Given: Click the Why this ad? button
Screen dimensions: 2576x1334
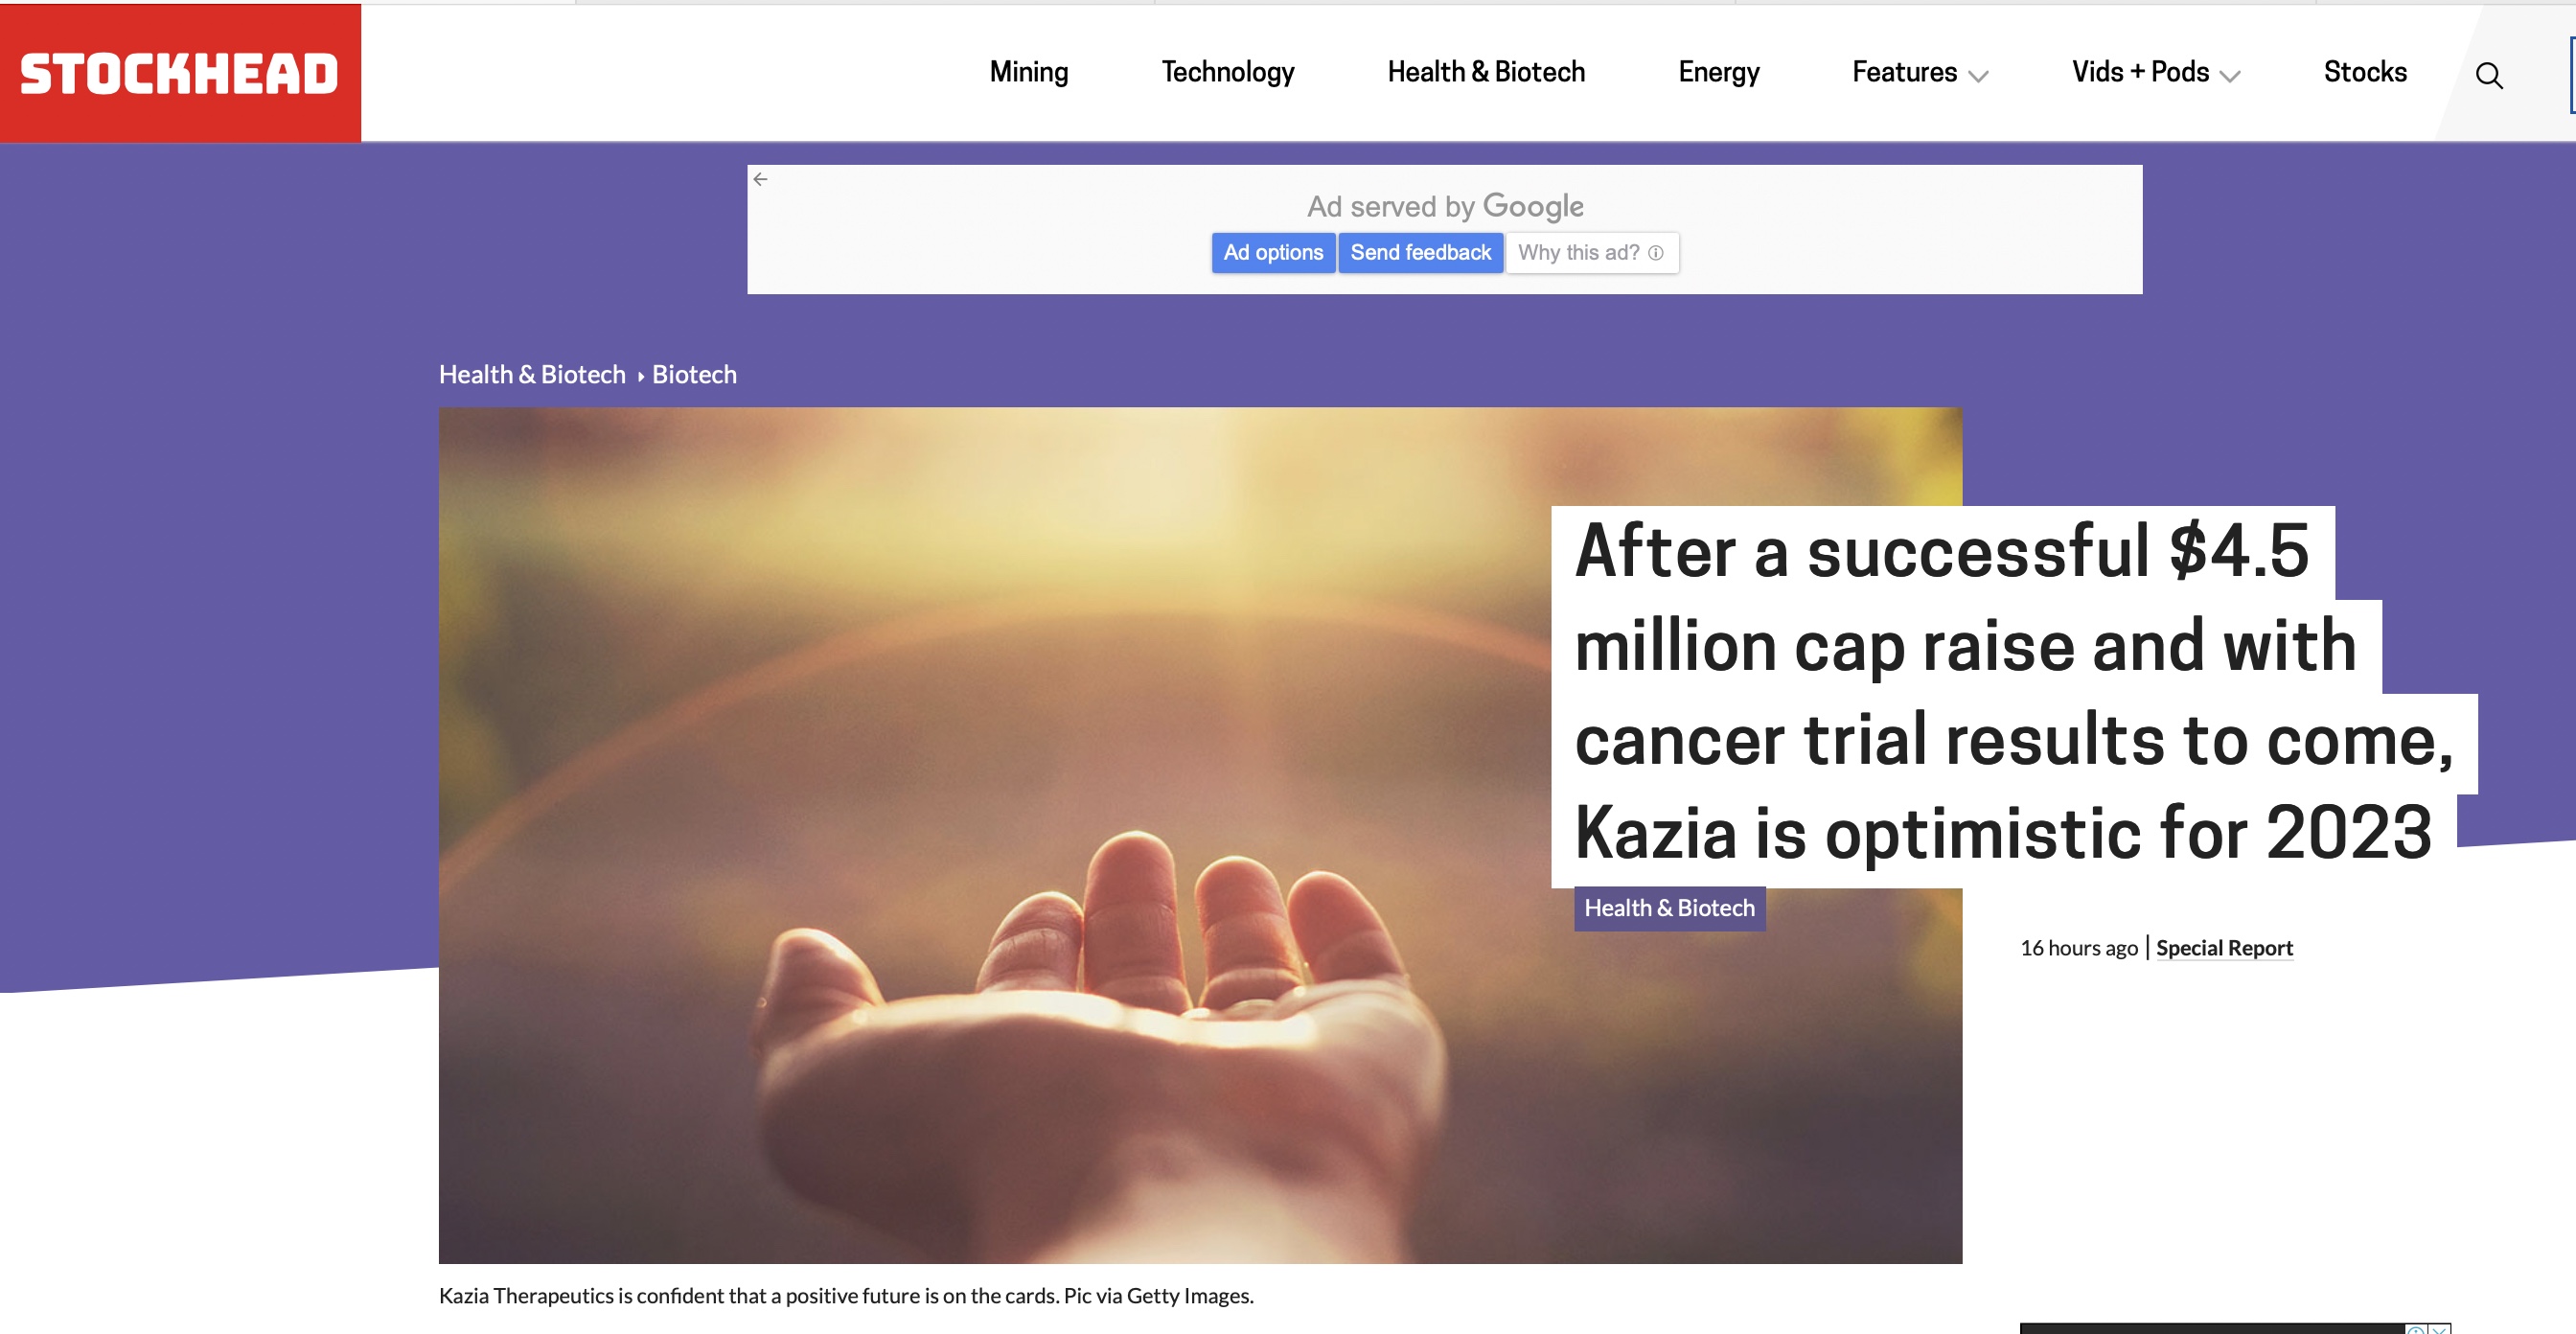Looking at the screenshot, I should [1590, 253].
